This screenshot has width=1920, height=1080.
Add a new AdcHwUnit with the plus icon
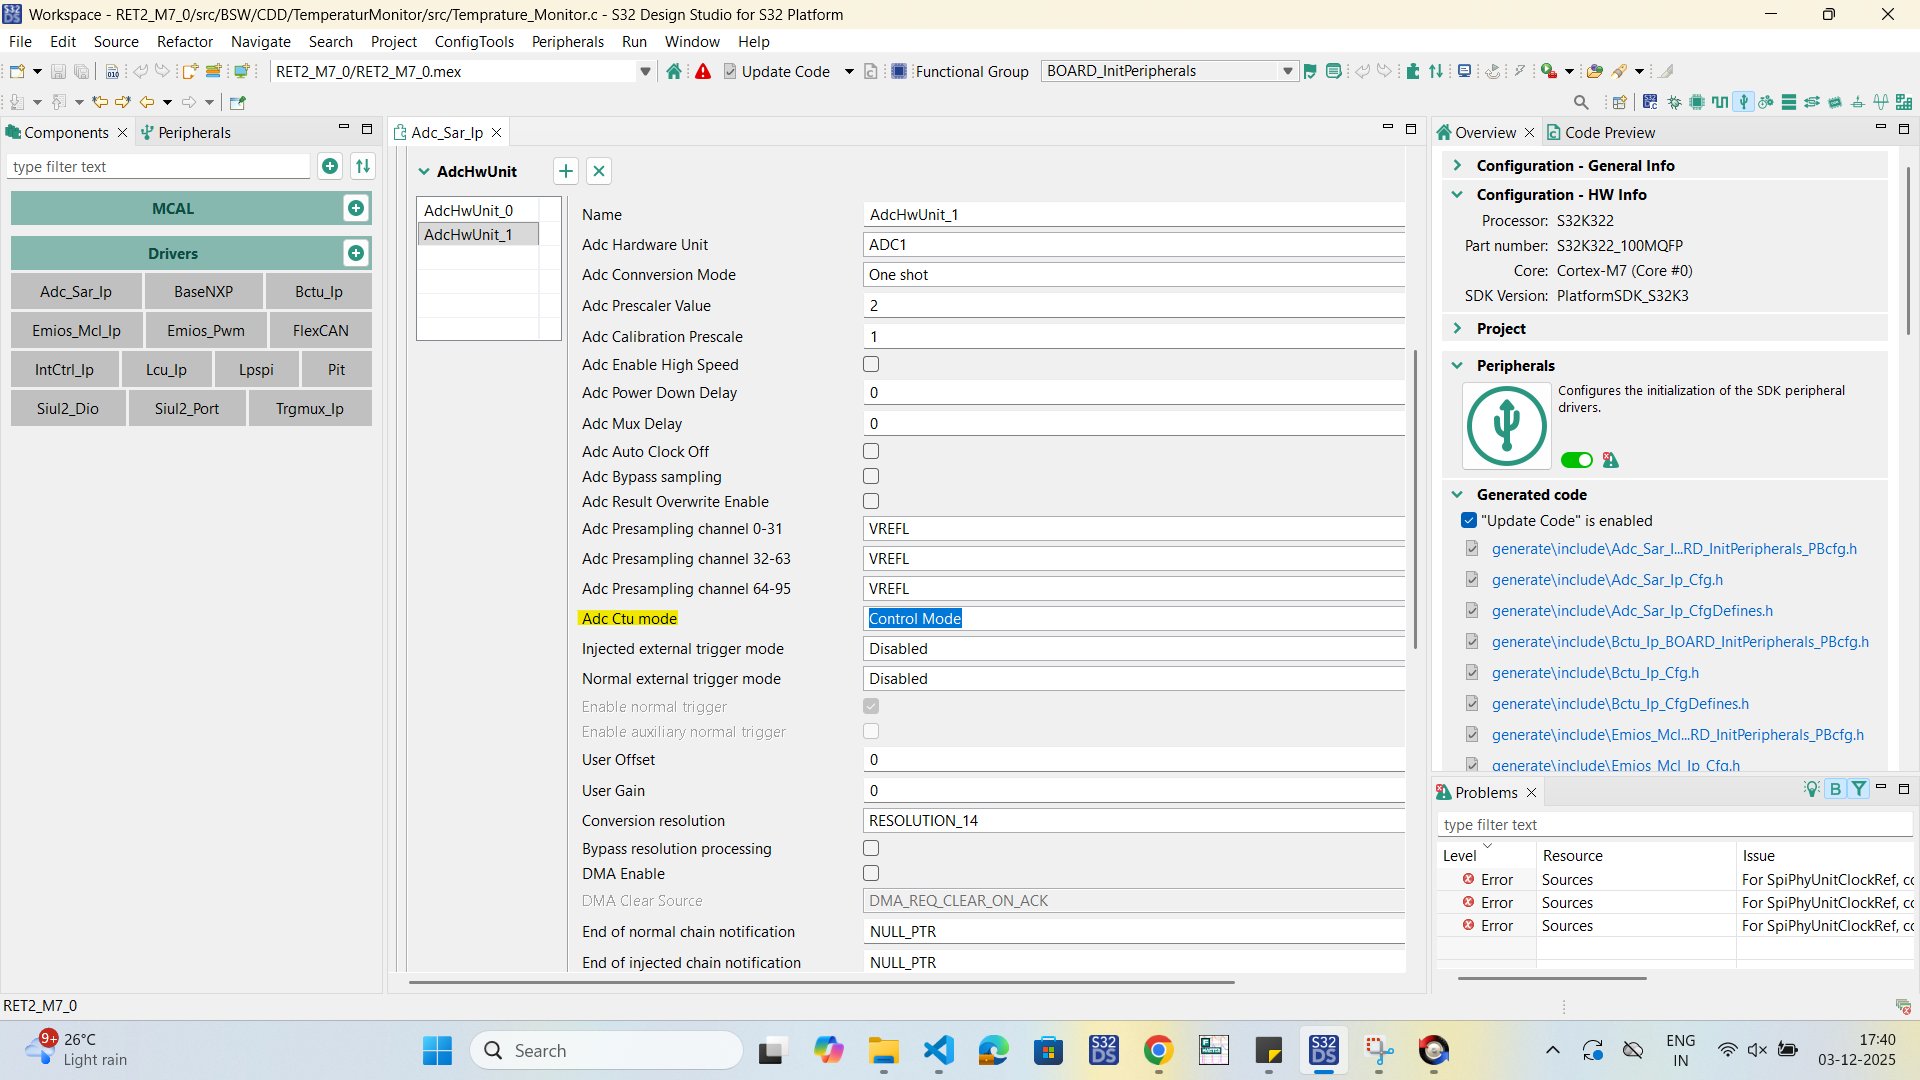566,171
